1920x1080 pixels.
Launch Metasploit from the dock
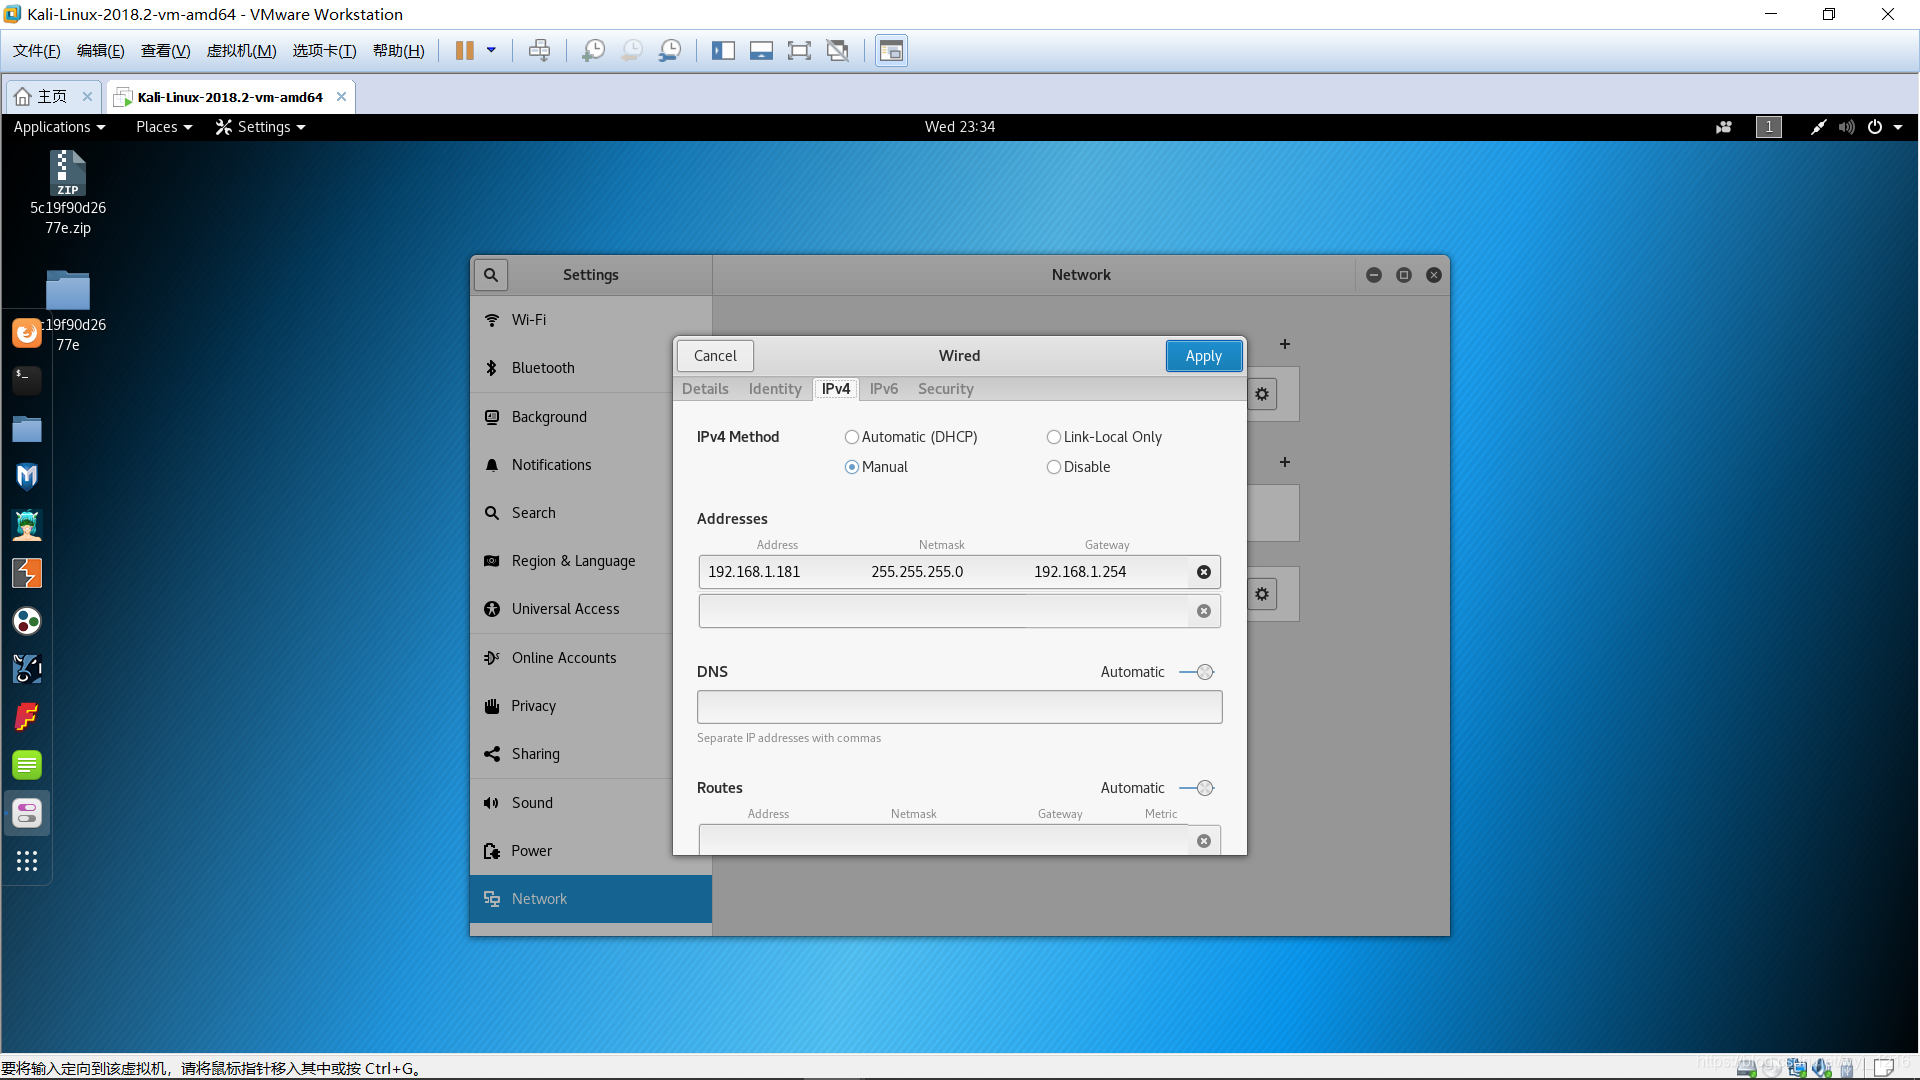pyautogui.click(x=27, y=476)
